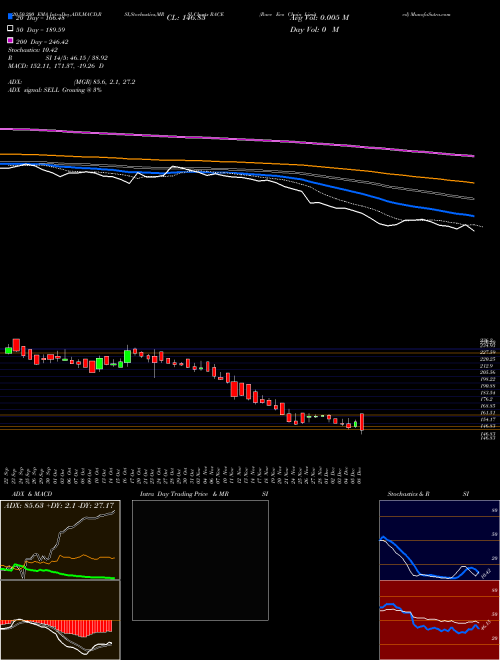Click the magenta 200 Day legend swatch
500x660 pixels.
click(10, 41)
